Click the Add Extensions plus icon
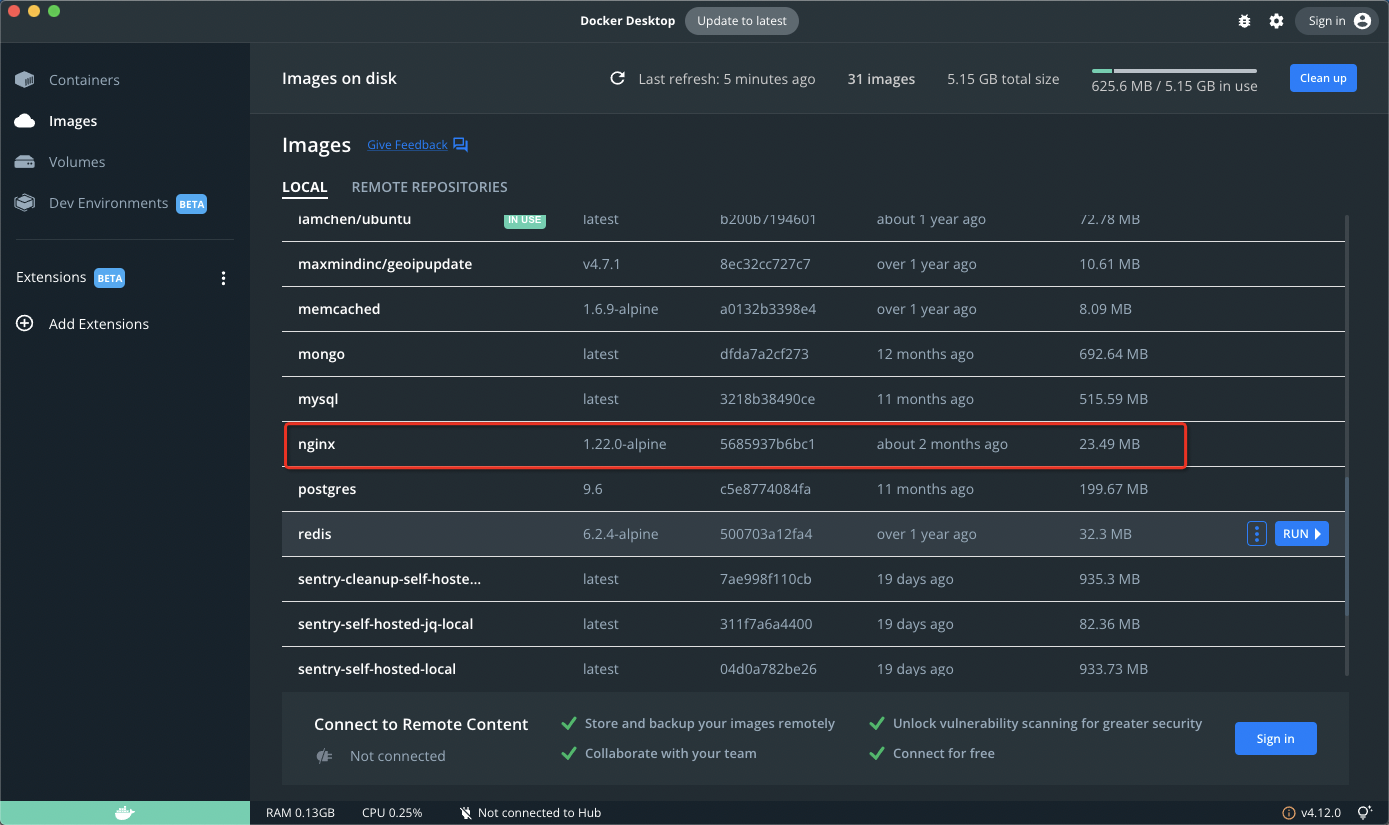1389x825 pixels. point(25,324)
